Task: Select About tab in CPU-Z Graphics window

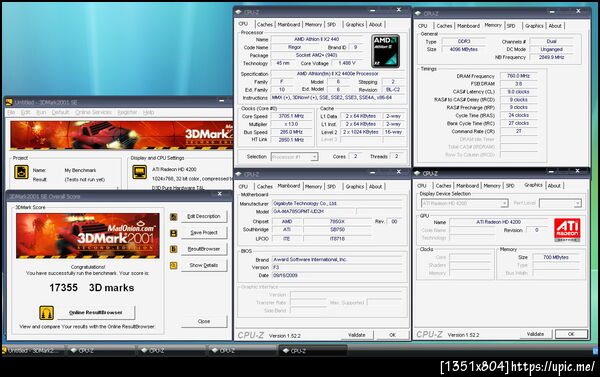Action: 554,186
